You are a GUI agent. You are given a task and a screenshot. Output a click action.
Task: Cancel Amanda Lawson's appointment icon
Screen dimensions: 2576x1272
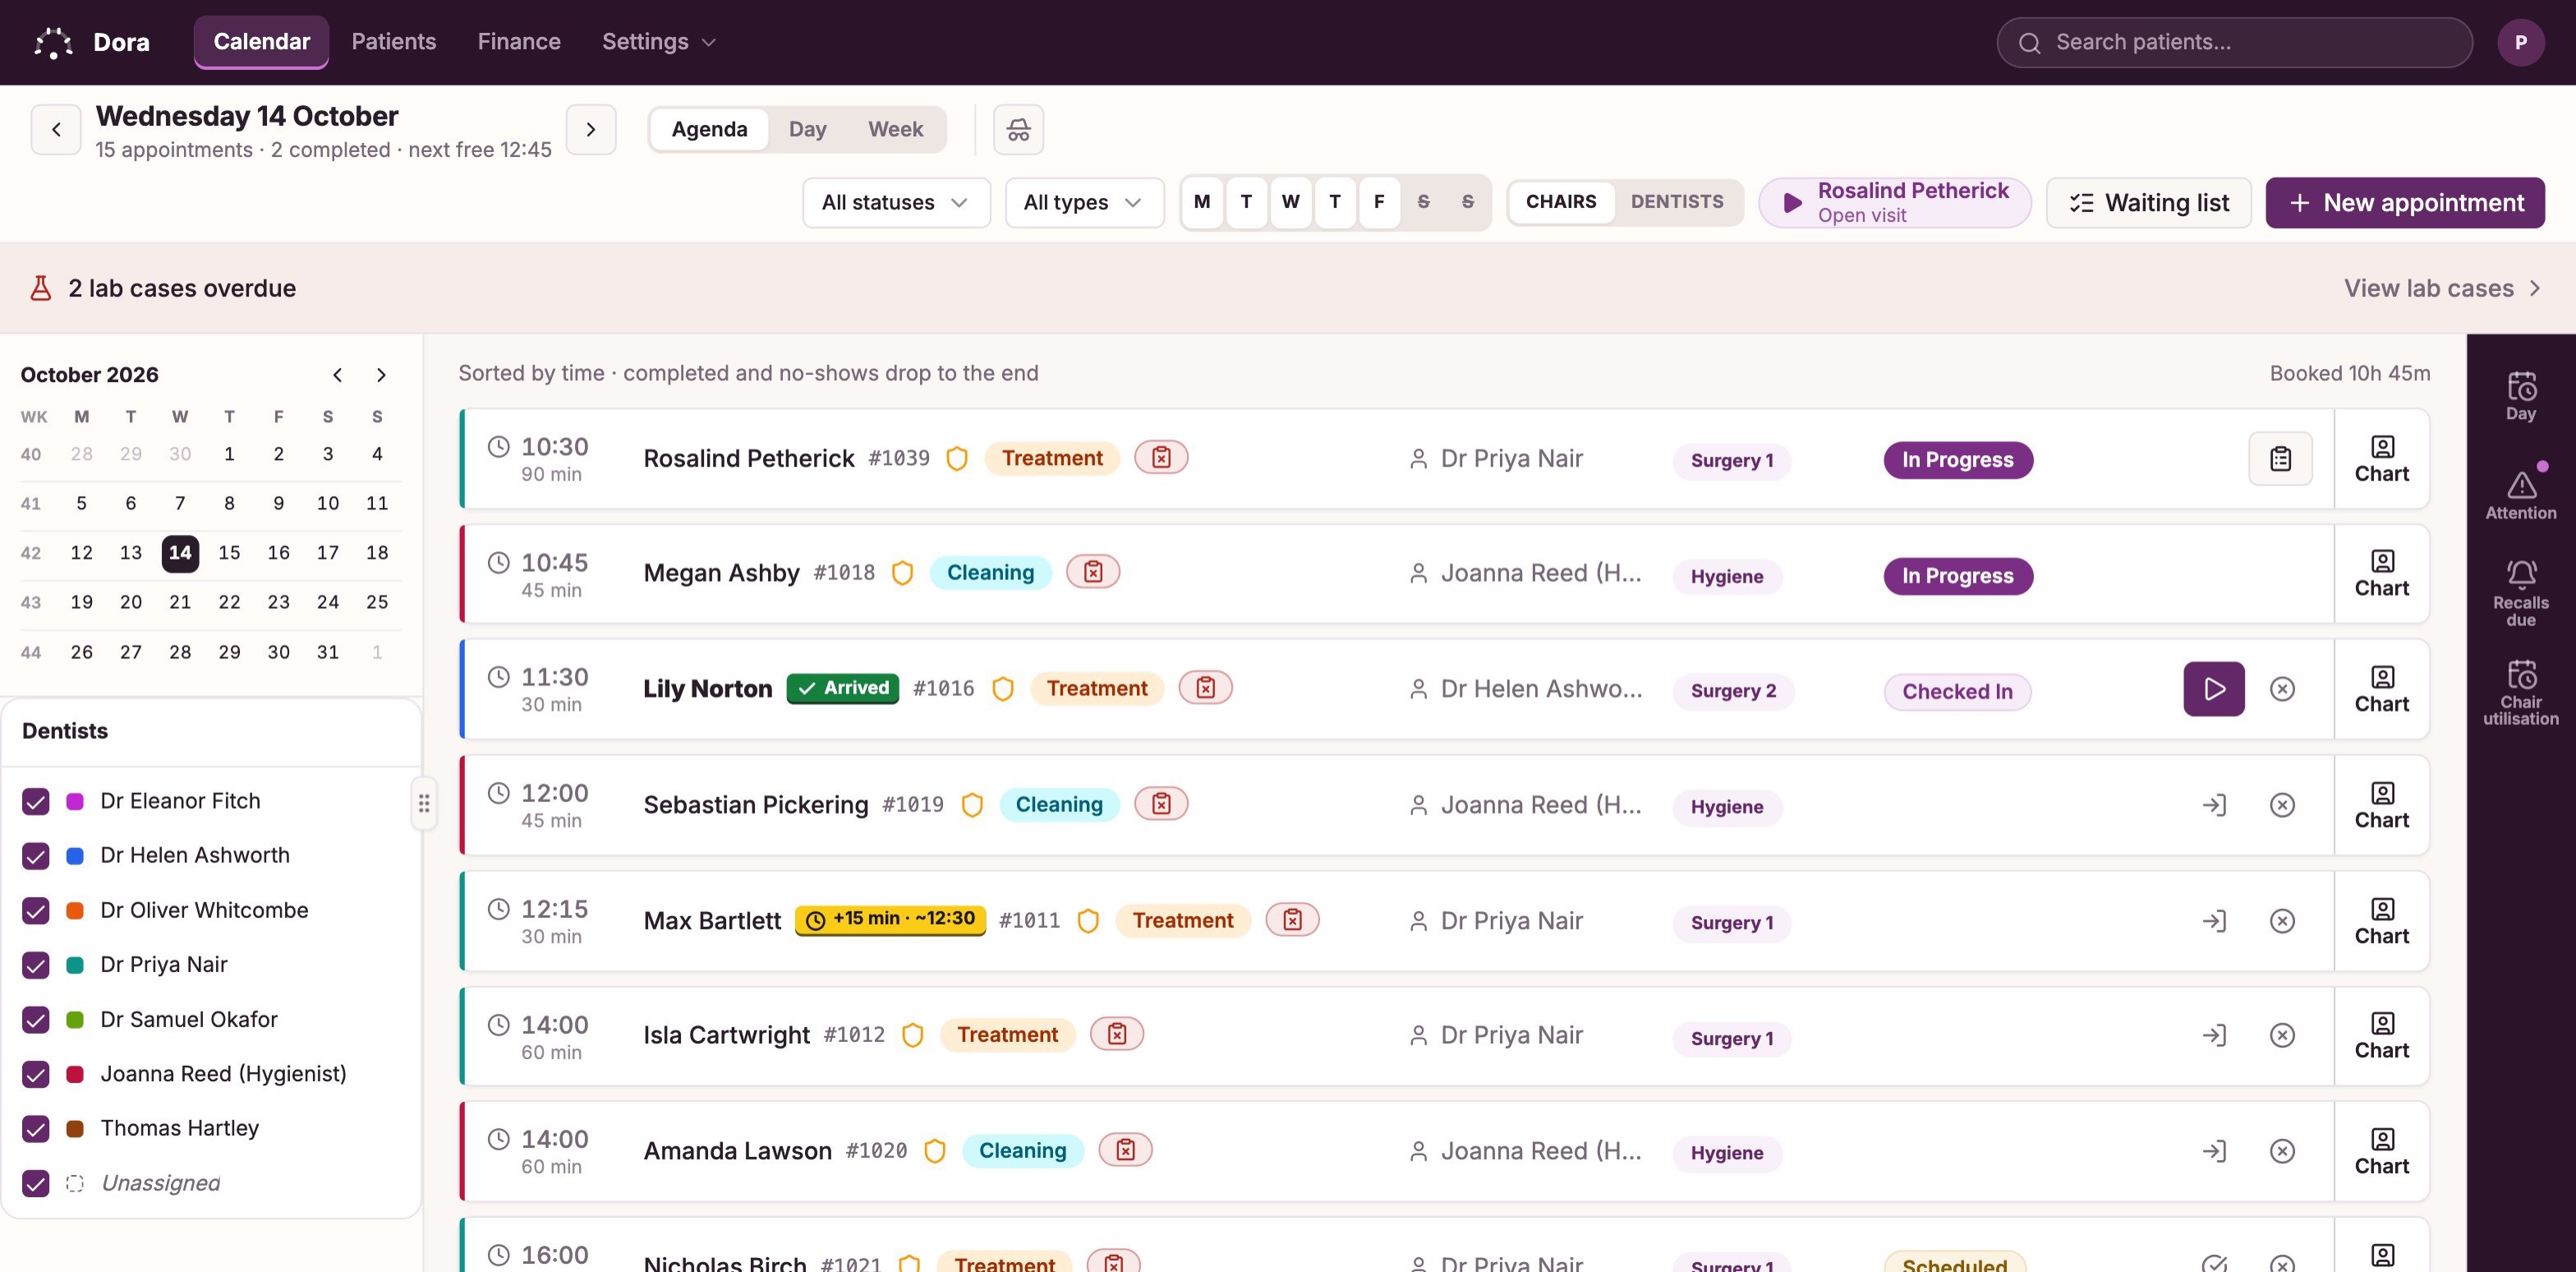click(x=2282, y=1151)
